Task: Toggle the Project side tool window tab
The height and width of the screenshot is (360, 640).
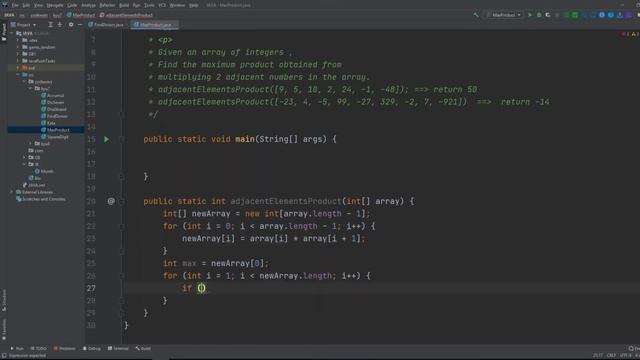Action: coord(4,32)
